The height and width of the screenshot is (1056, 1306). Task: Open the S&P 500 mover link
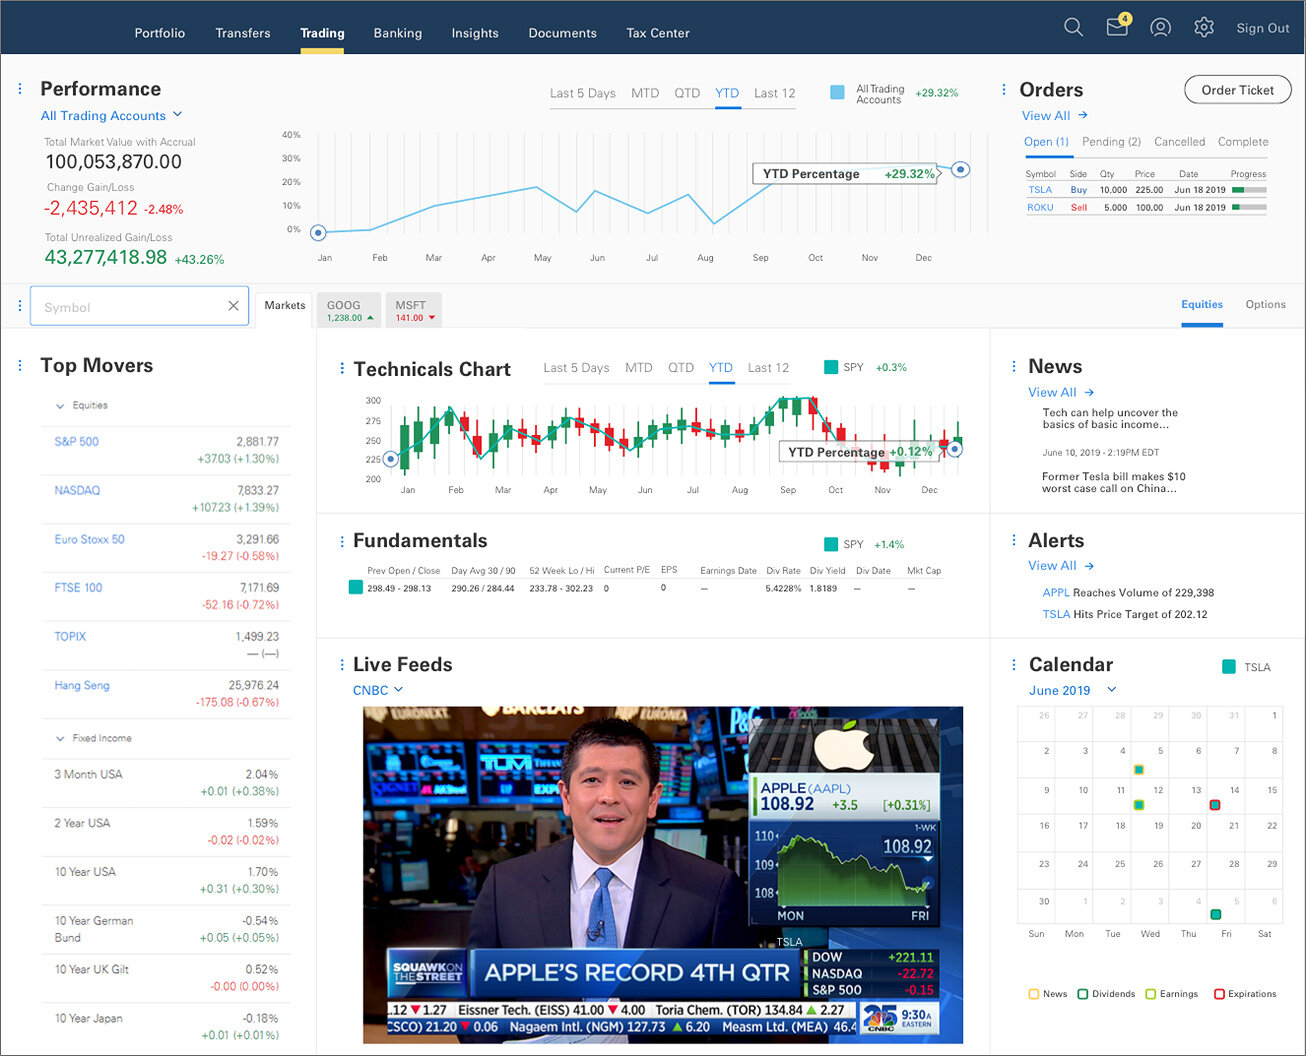pyautogui.click(x=77, y=441)
